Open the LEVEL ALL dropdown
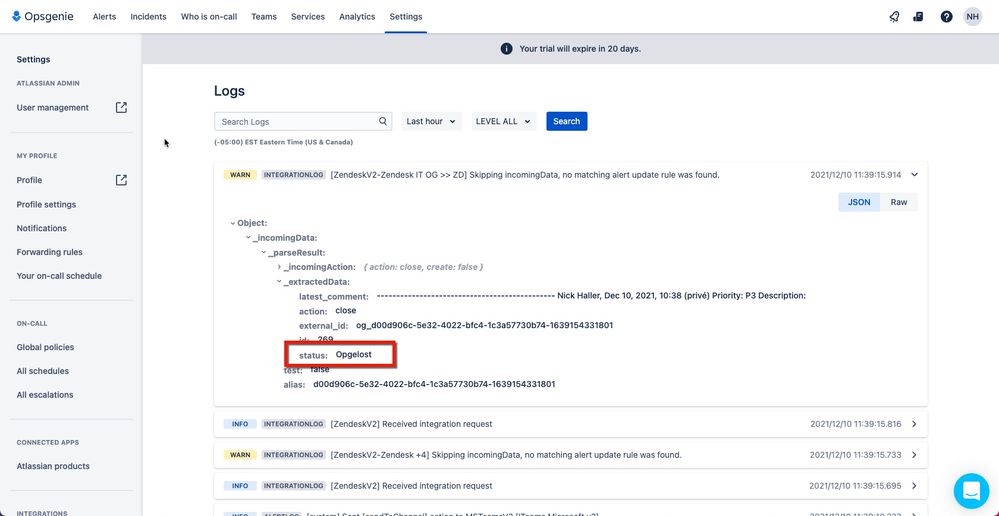This screenshot has width=999, height=516. click(503, 121)
